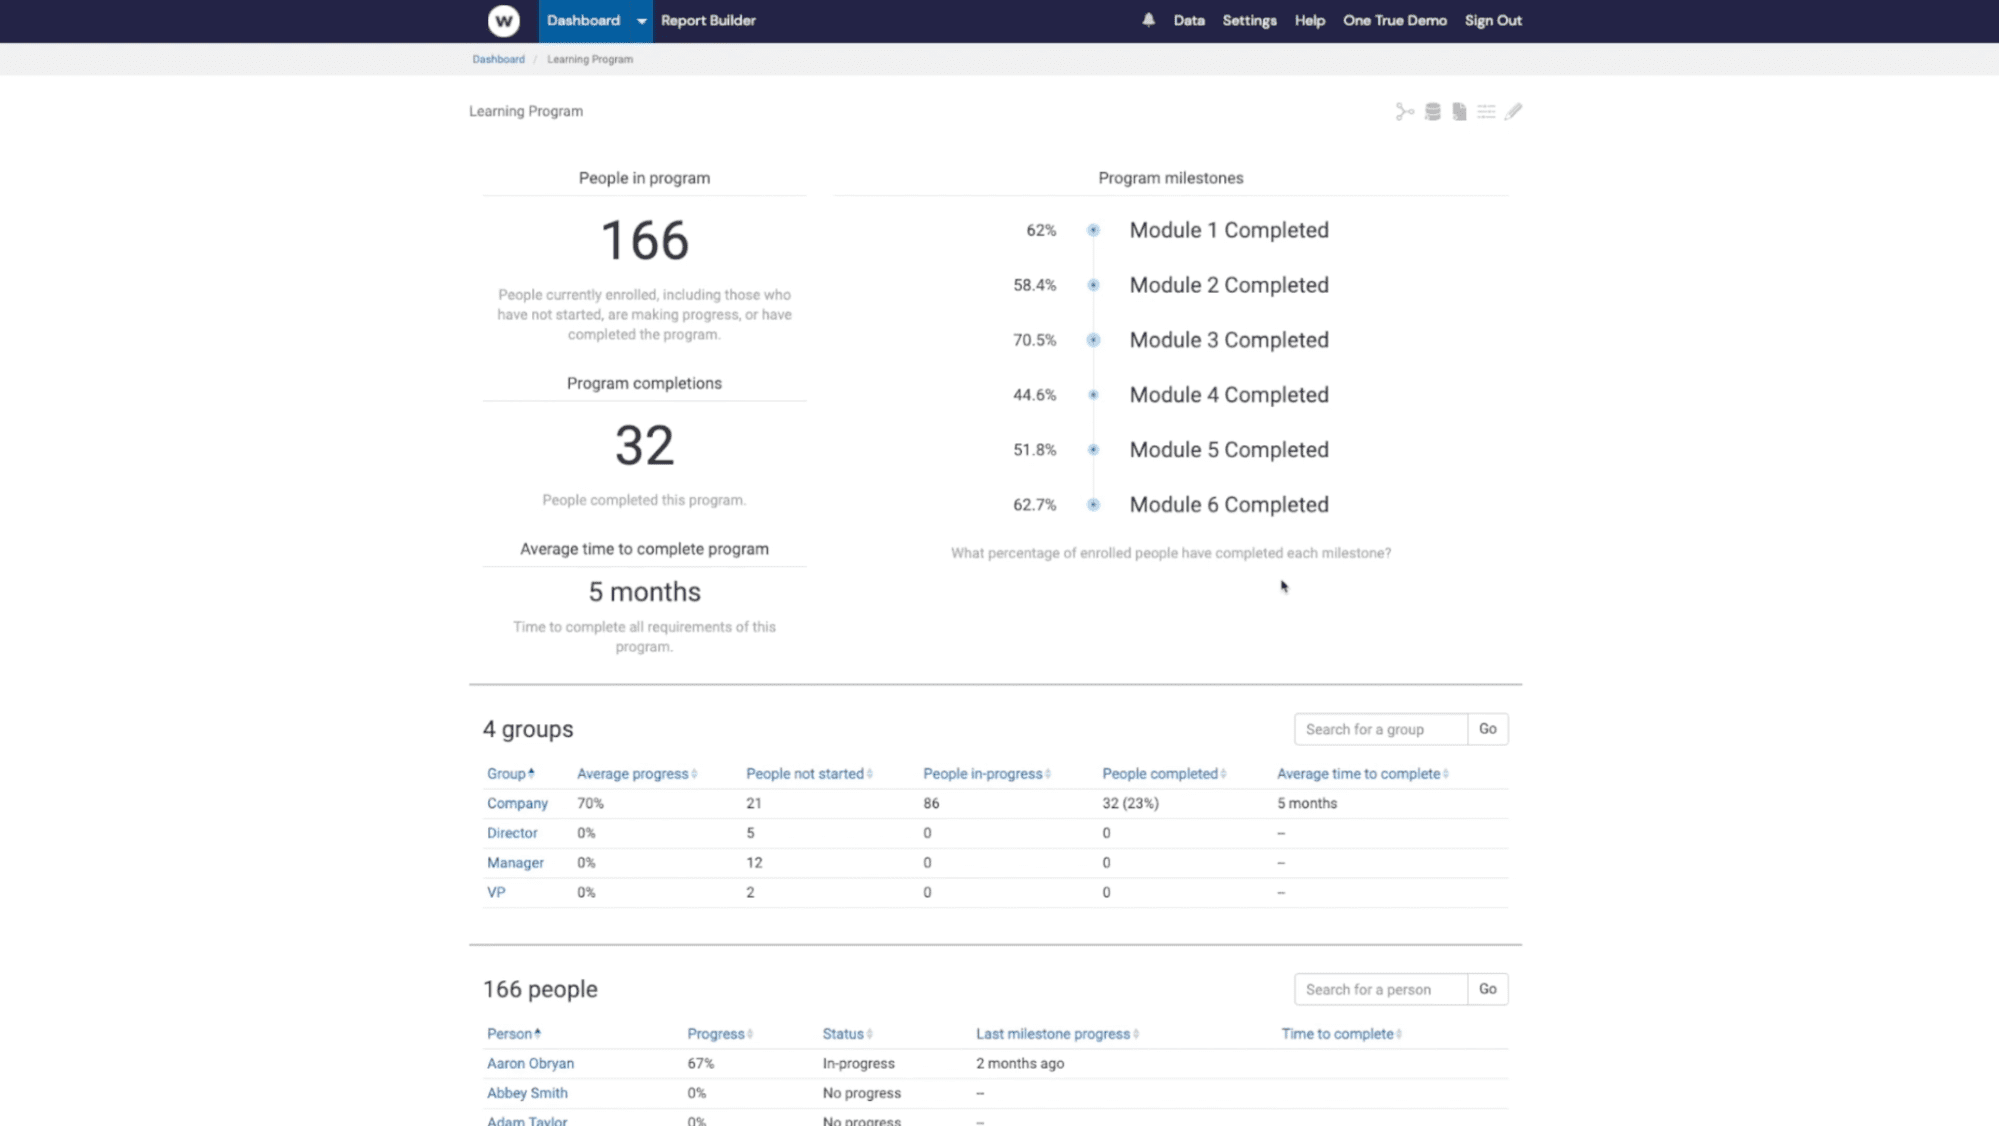Image resolution: width=1999 pixels, height=1127 pixels.
Task: Click the document export icon
Action: pos(1459,112)
